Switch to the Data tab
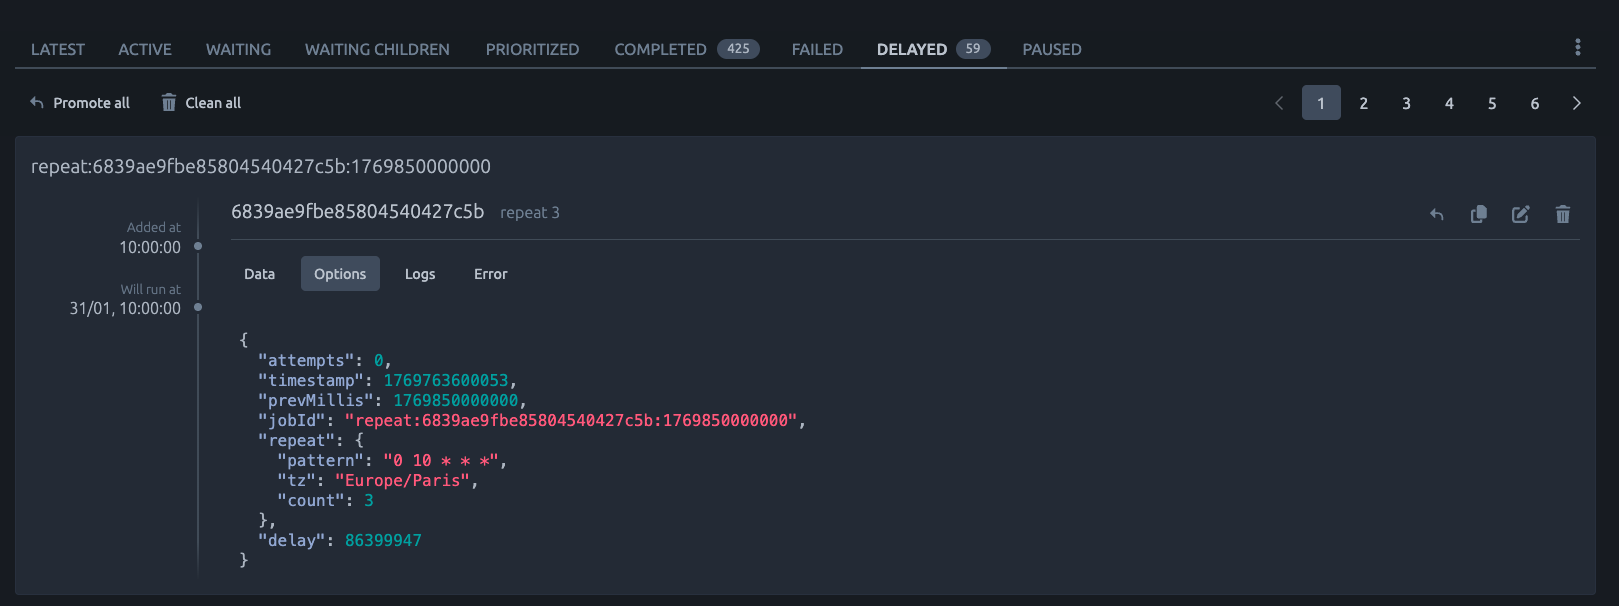 pyautogui.click(x=259, y=274)
